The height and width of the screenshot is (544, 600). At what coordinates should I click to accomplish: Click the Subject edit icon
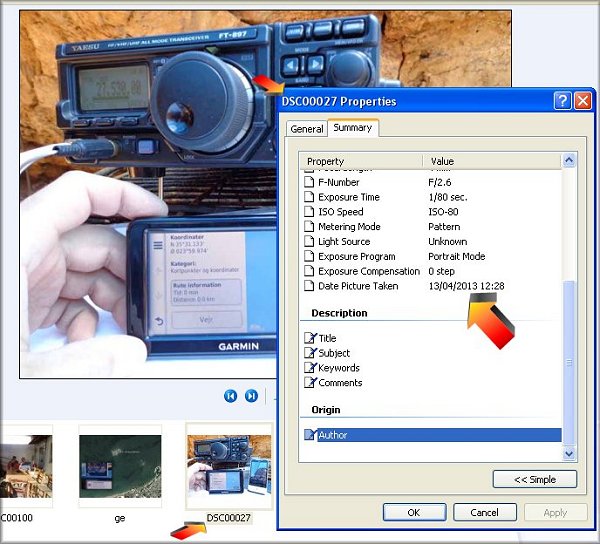(x=310, y=352)
